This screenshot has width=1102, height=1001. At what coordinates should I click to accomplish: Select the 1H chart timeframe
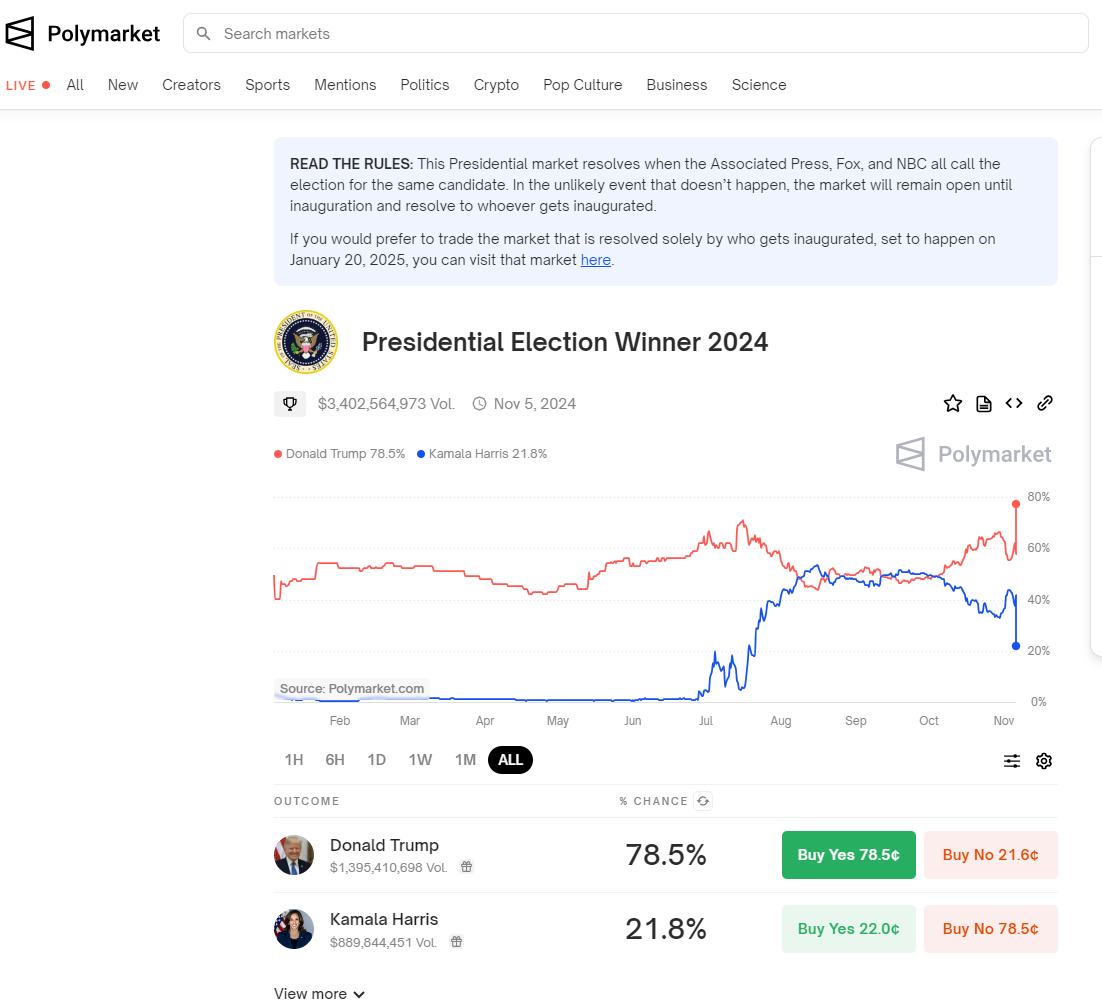tap(293, 760)
